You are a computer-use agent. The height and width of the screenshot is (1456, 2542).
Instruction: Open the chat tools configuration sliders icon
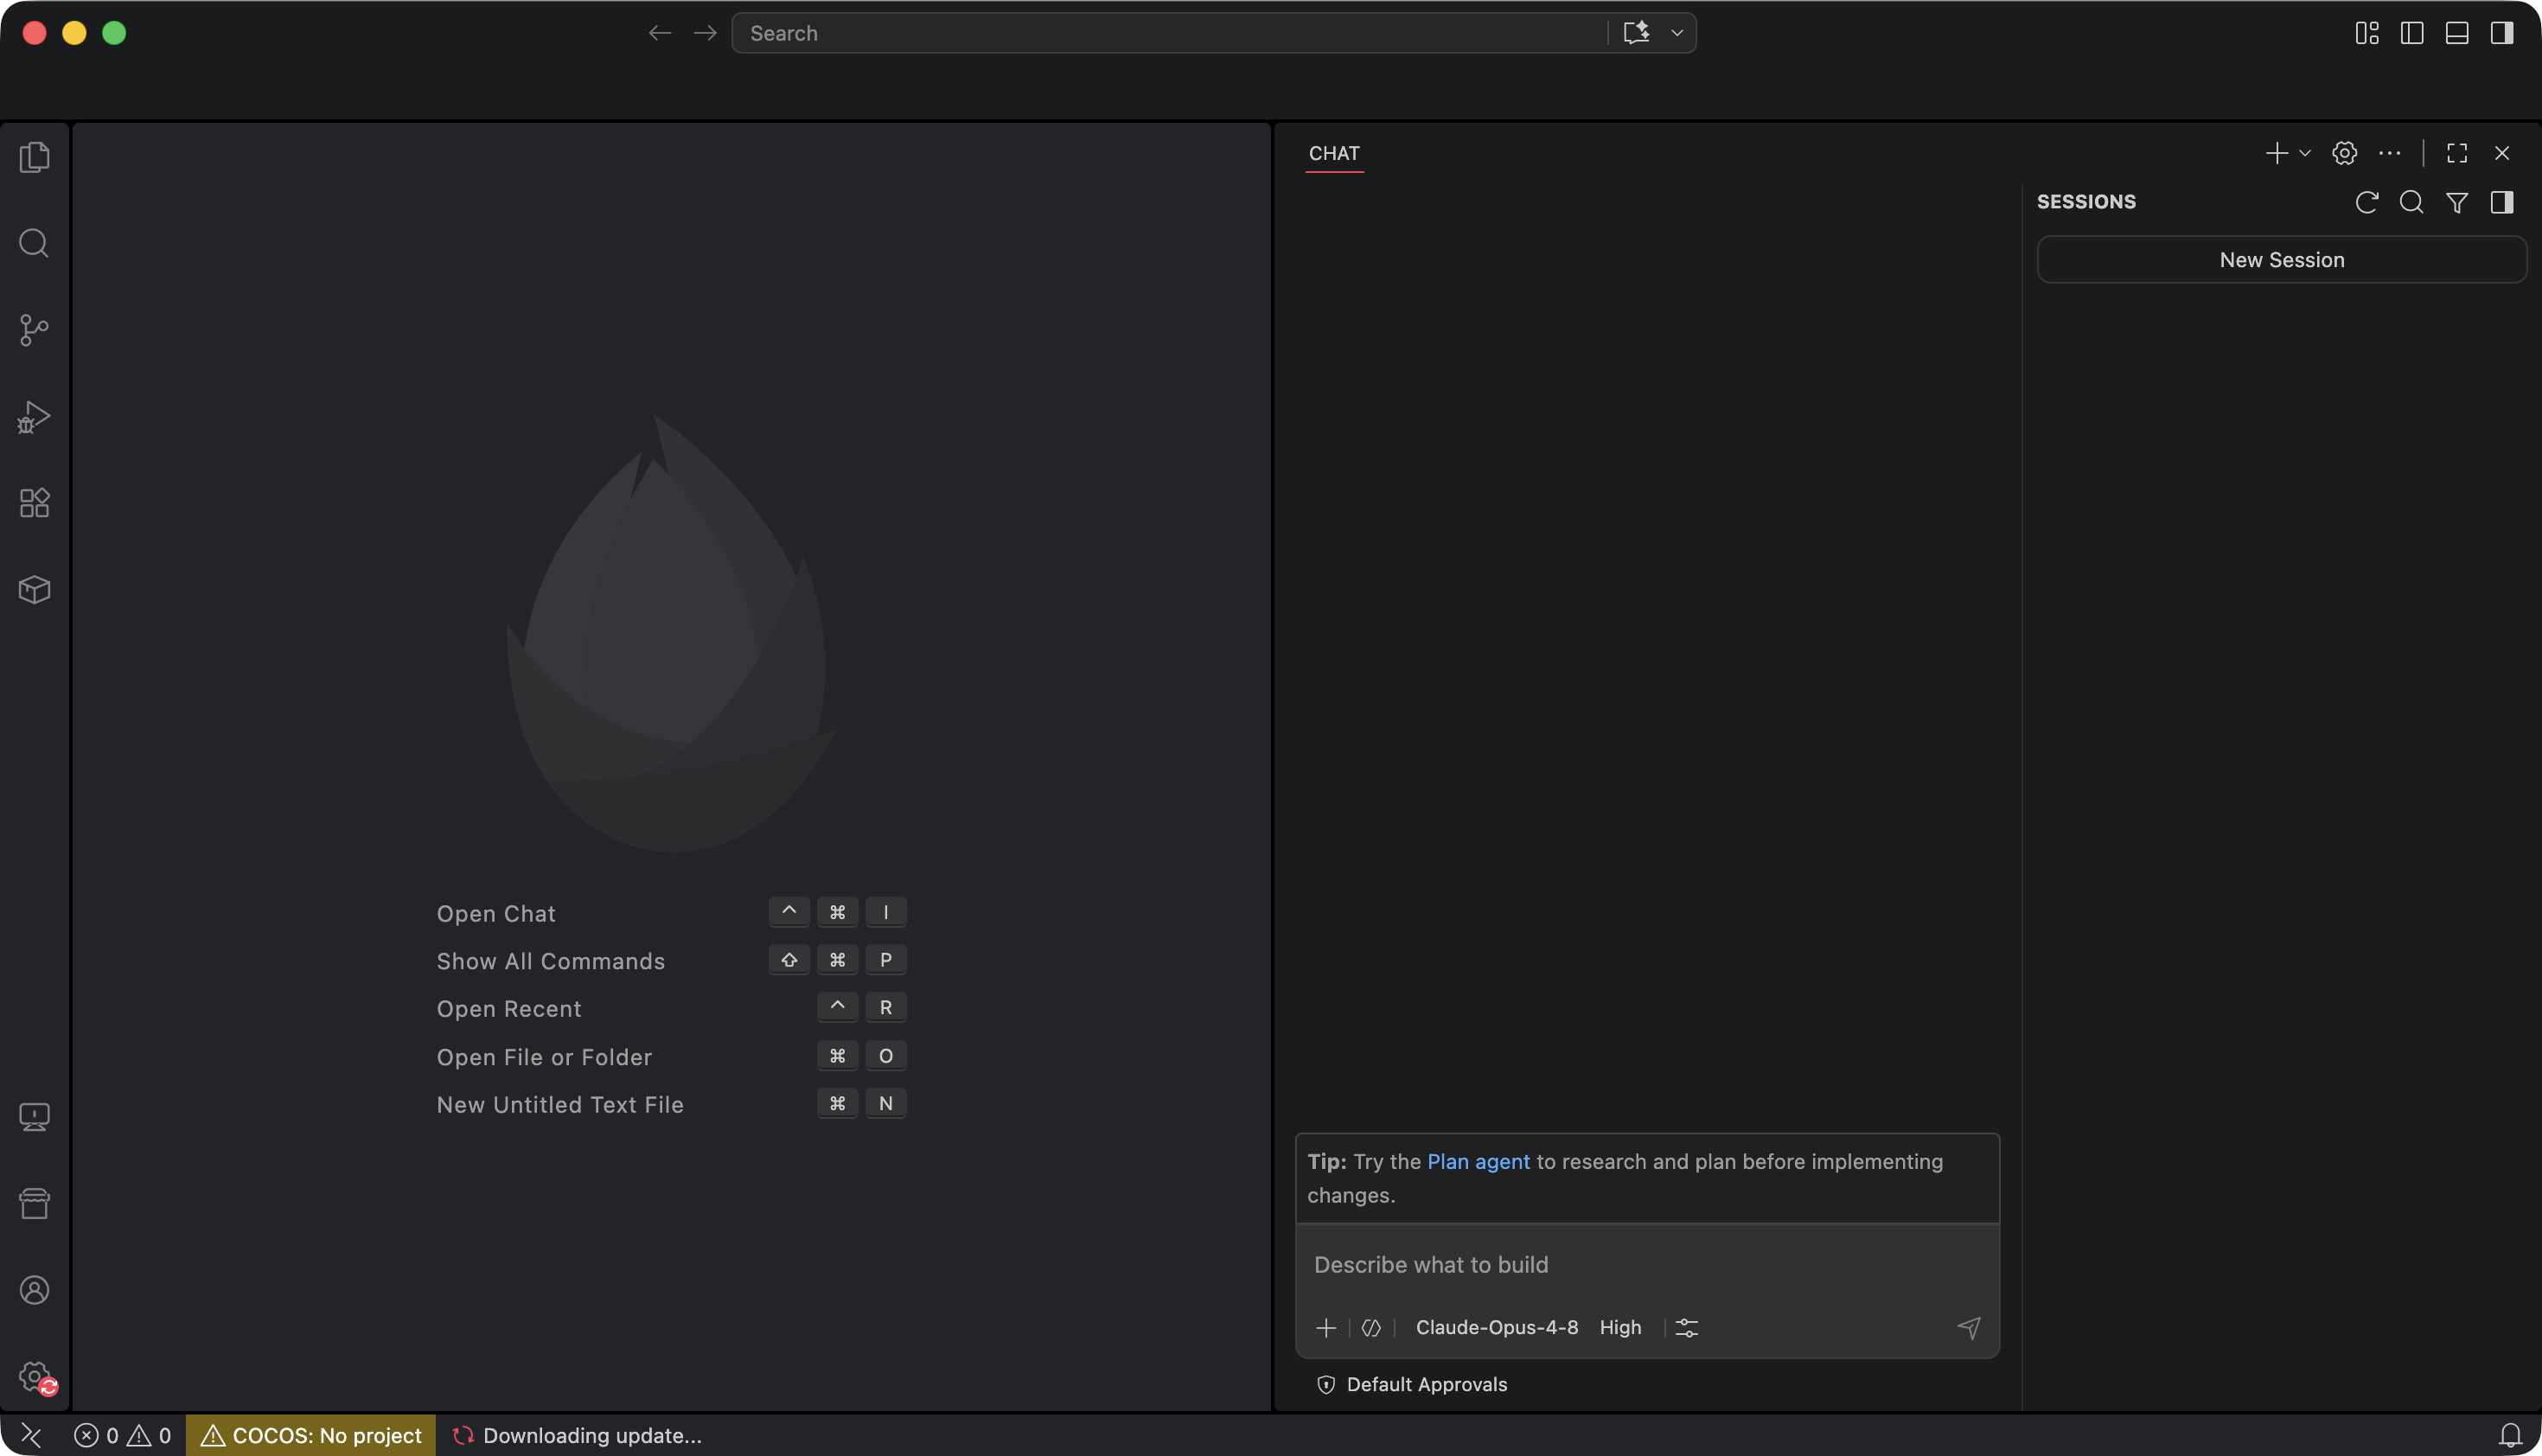coord(1686,1327)
